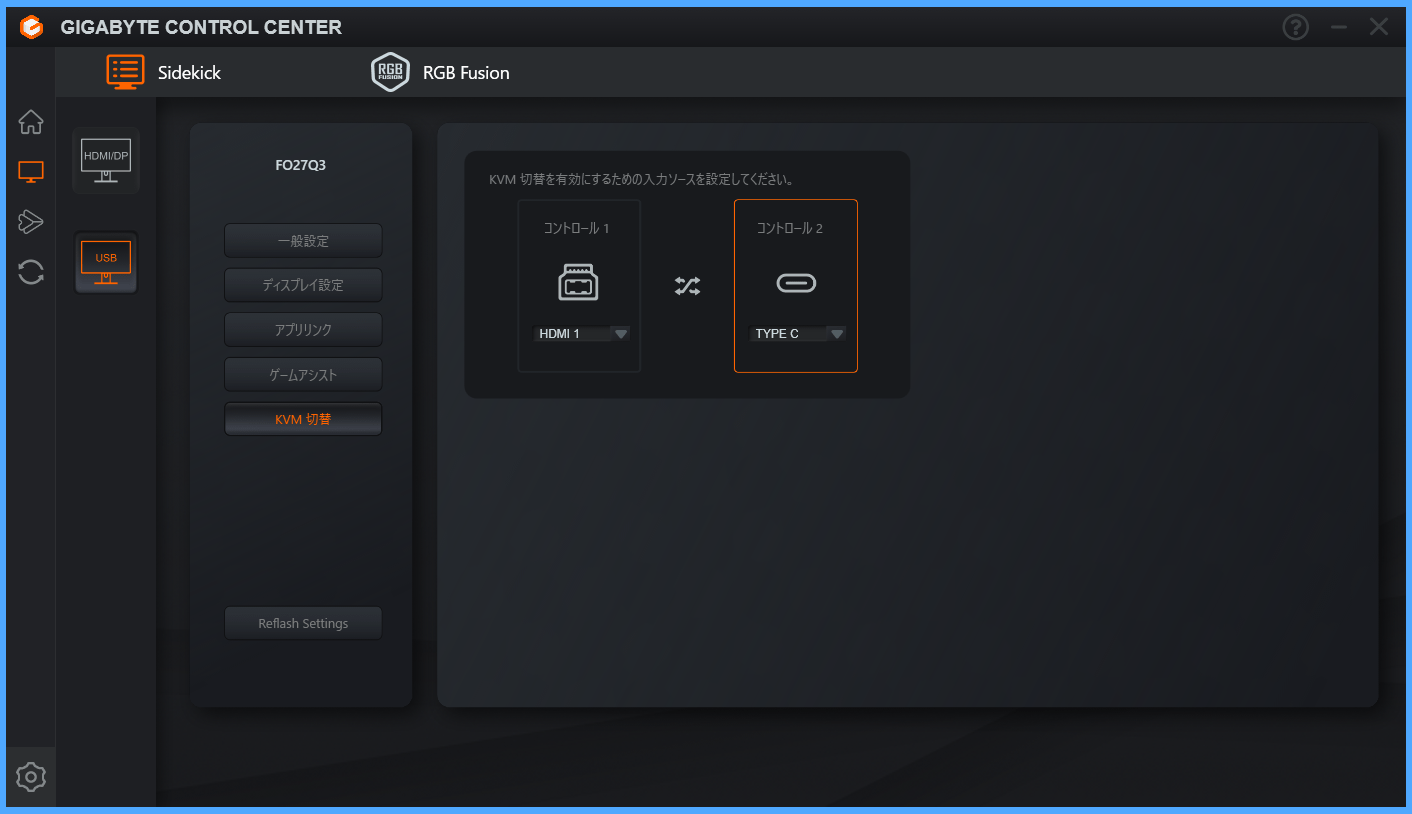
Task: Select the コントロール 2 card
Action: 796,286
